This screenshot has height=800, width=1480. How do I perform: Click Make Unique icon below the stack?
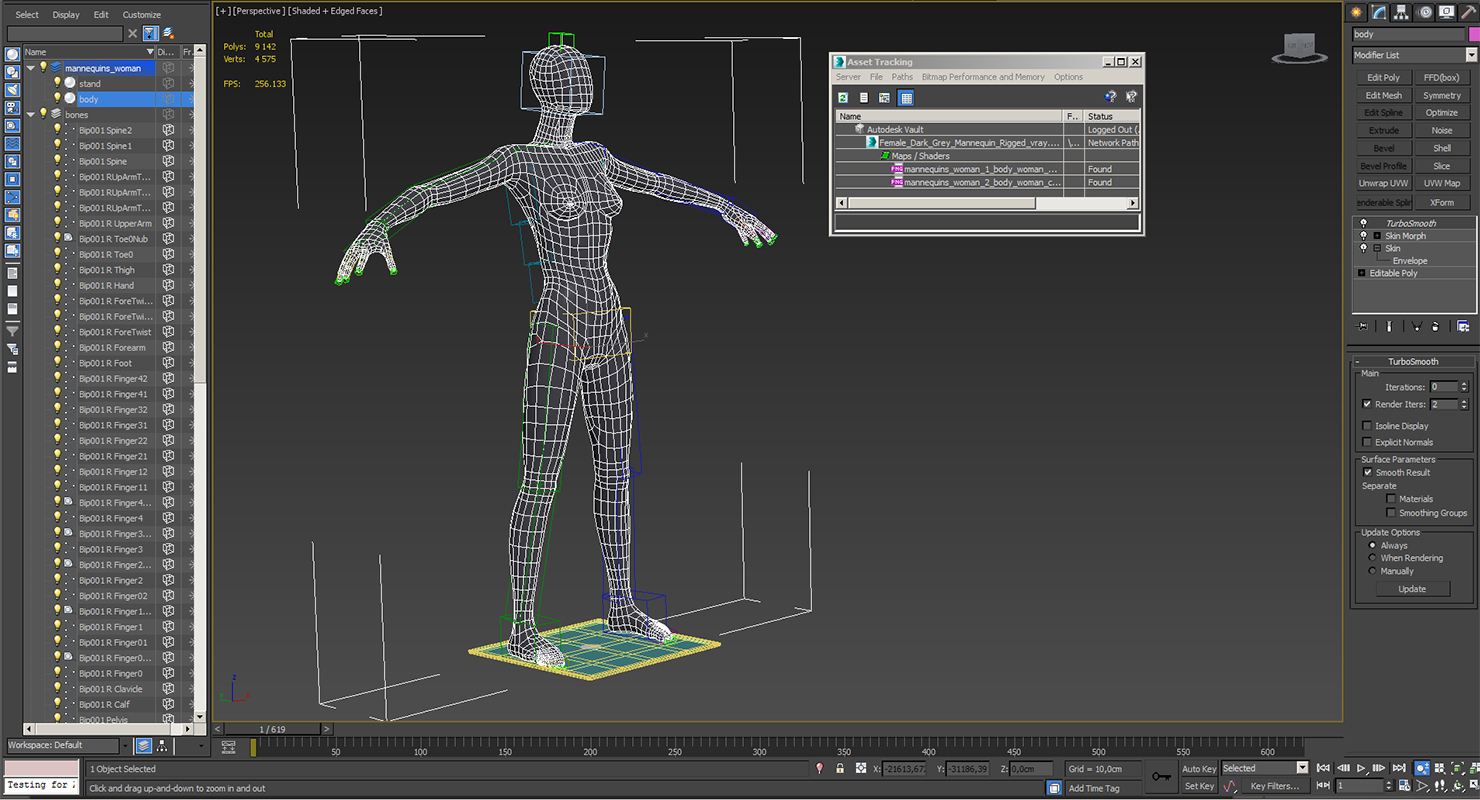click(x=1417, y=326)
